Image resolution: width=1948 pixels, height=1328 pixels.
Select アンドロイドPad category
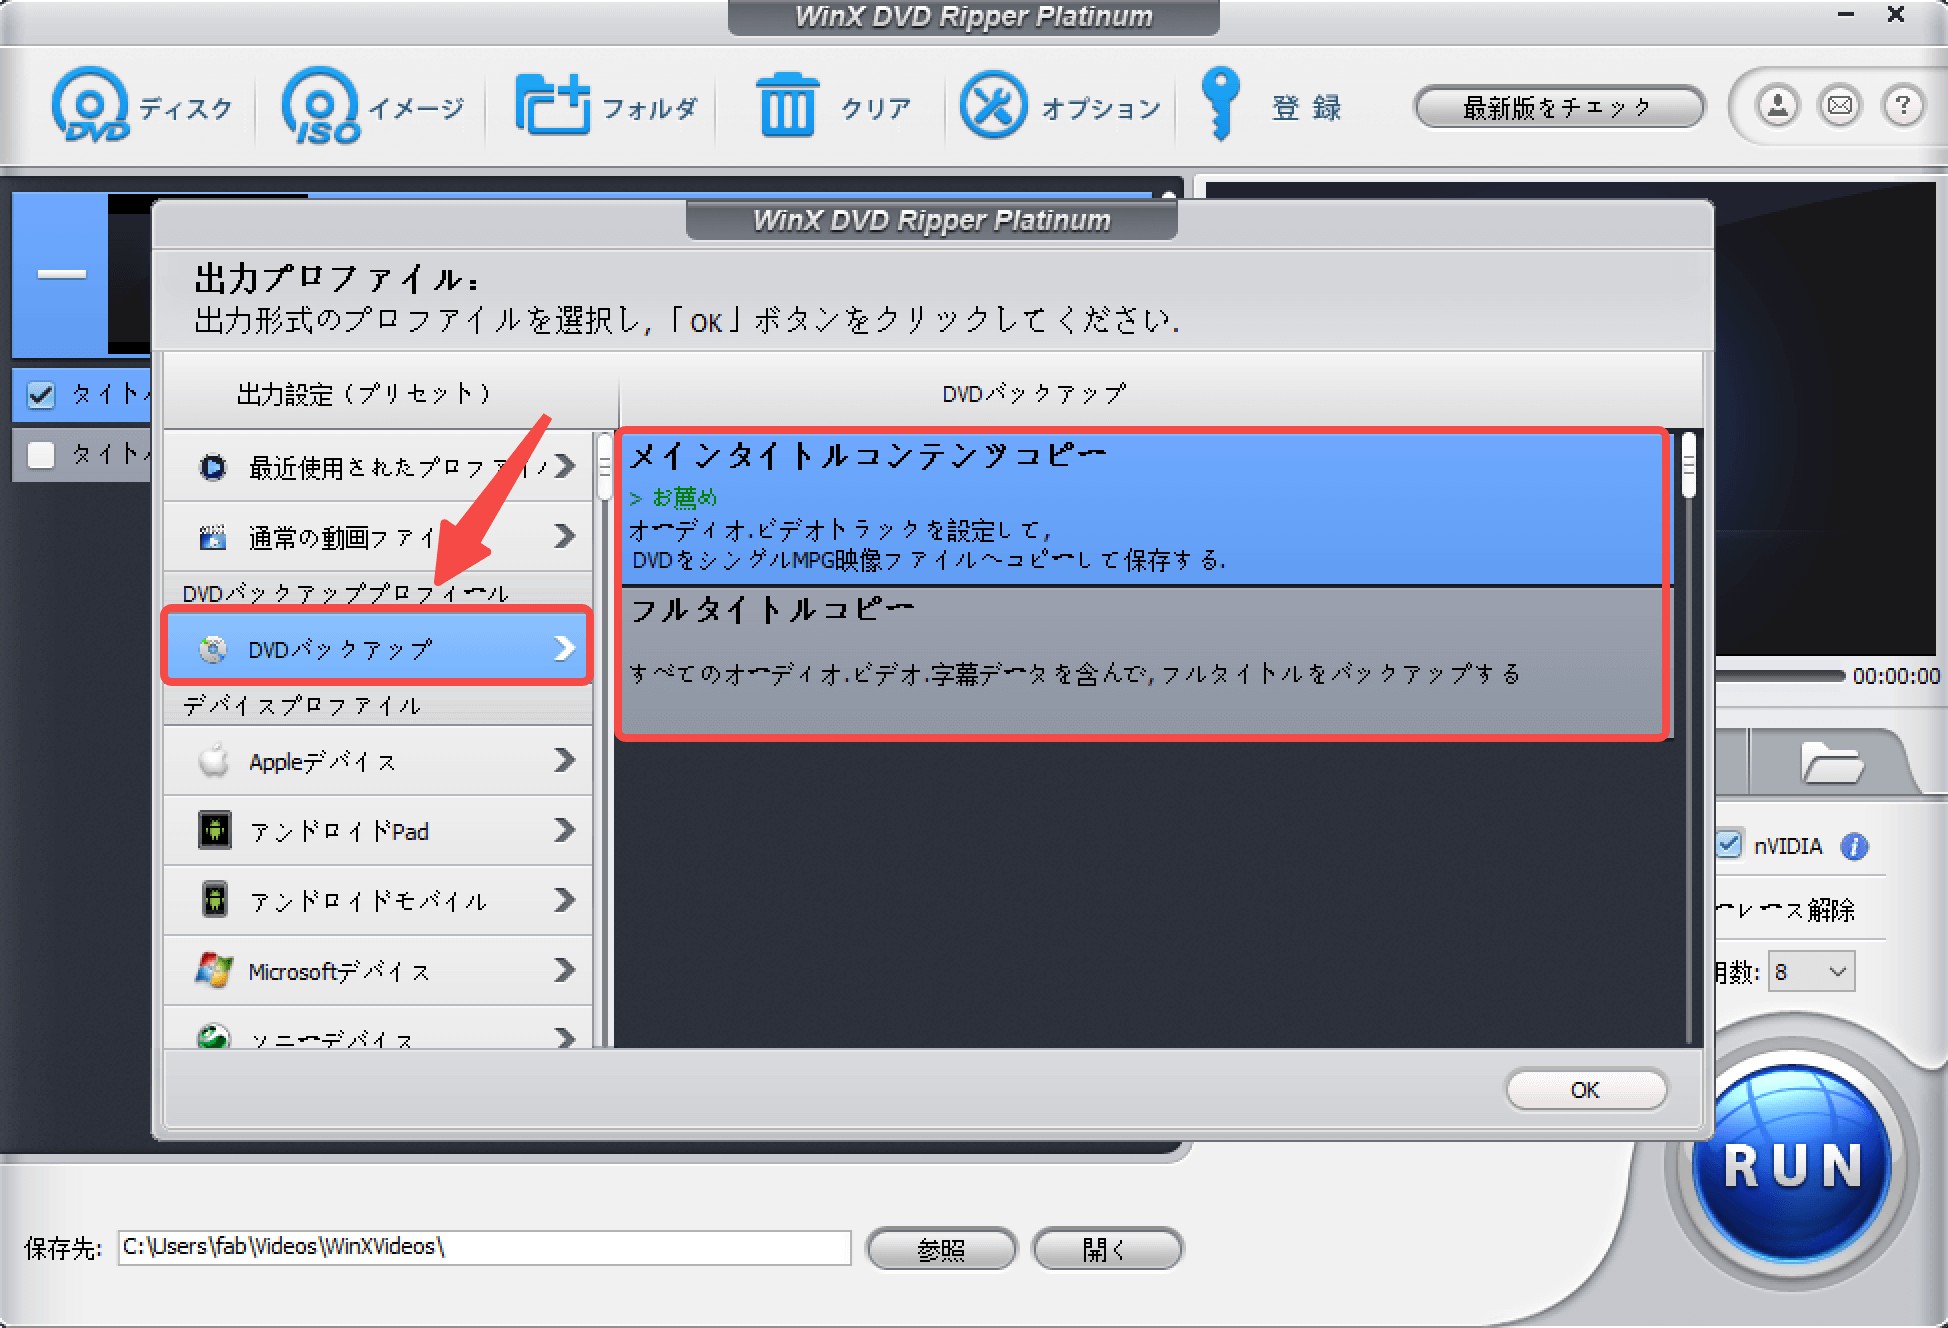pos(378,831)
